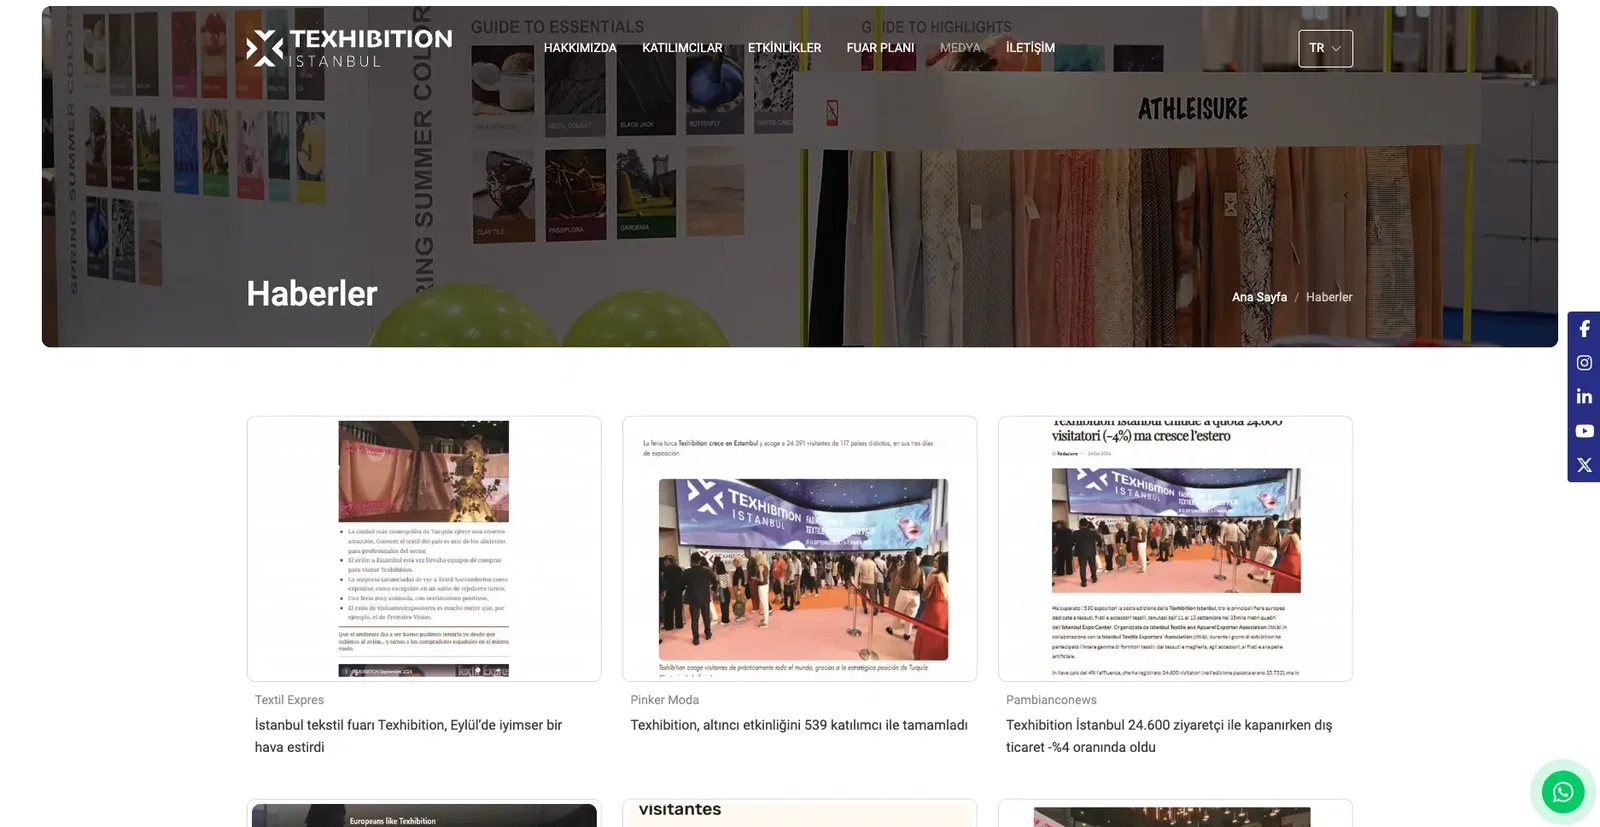The width and height of the screenshot is (1600, 827).
Task: Read 'Texhibition, altıncı etkinliğini 539 katılımcı' article
Action: (x=799, y=725)
